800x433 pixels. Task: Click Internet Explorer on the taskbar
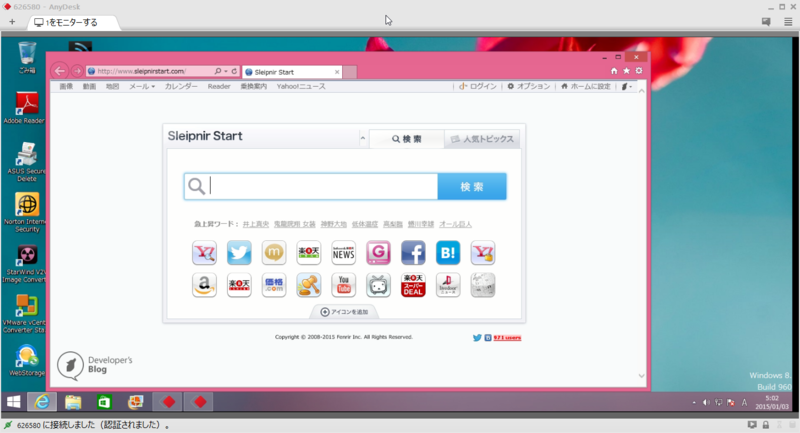coord(42,402)
